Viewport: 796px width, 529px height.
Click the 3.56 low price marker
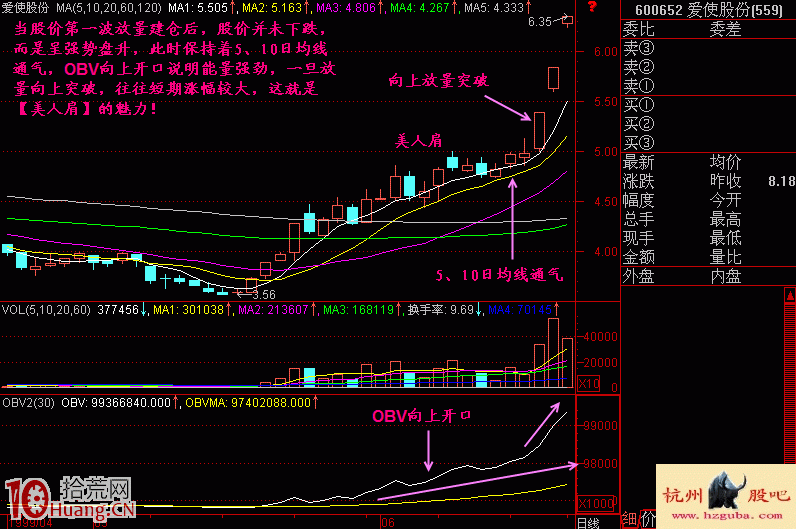pos(264,295)
